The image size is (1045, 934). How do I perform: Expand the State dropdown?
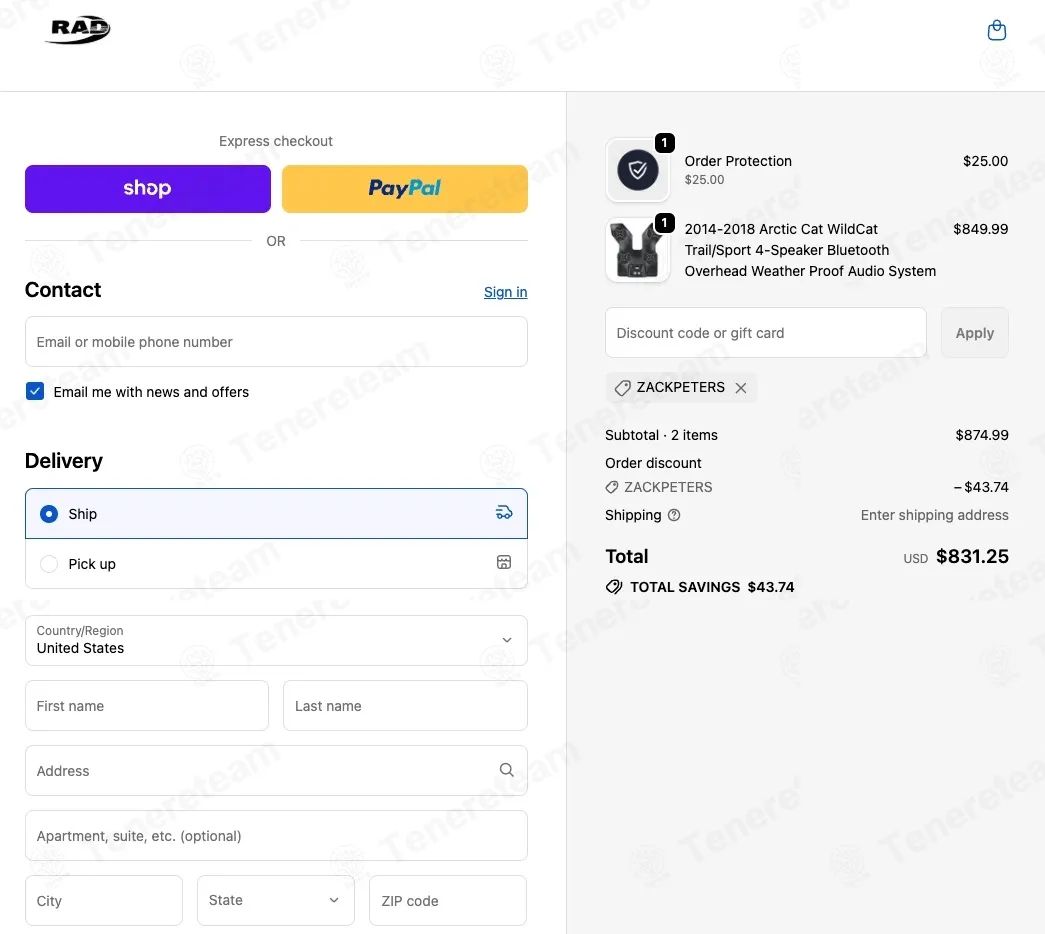(276, 900)
